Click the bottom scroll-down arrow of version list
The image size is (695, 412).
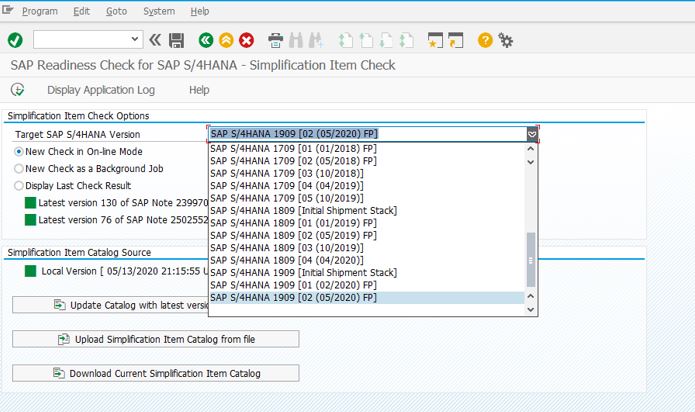[x=531, y=310]
